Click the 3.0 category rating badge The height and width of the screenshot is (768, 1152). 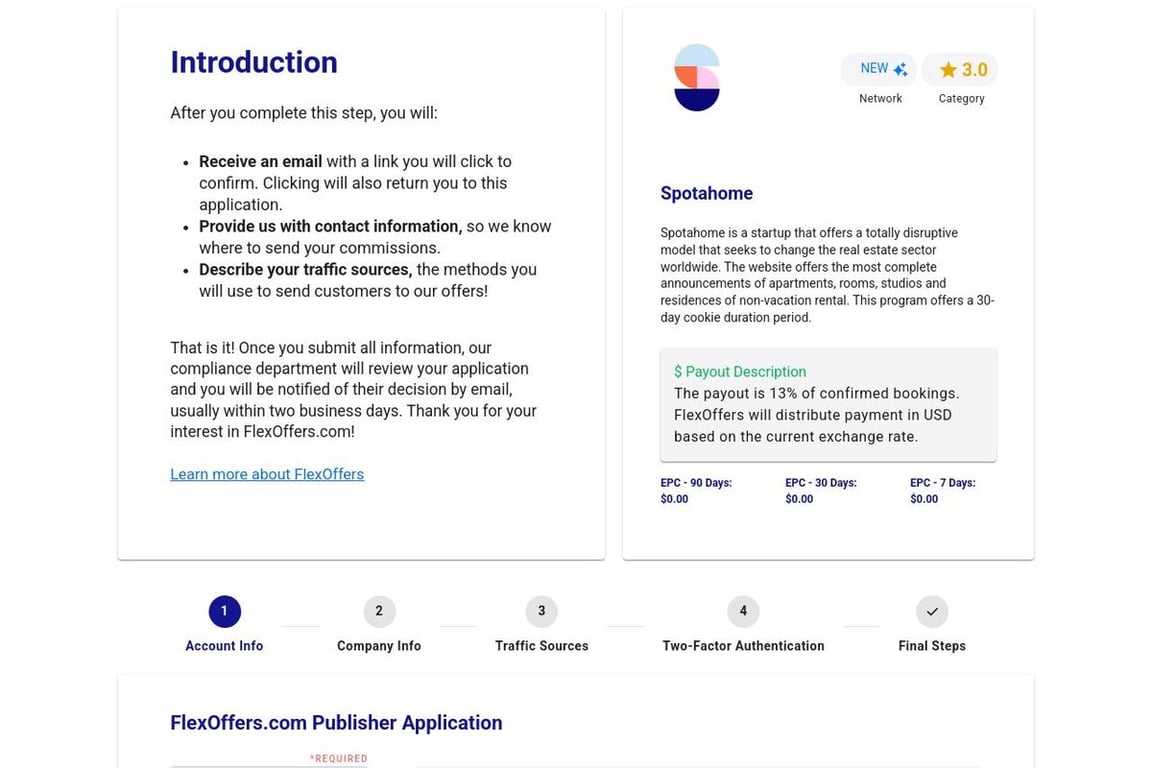[x=960, y=69]
